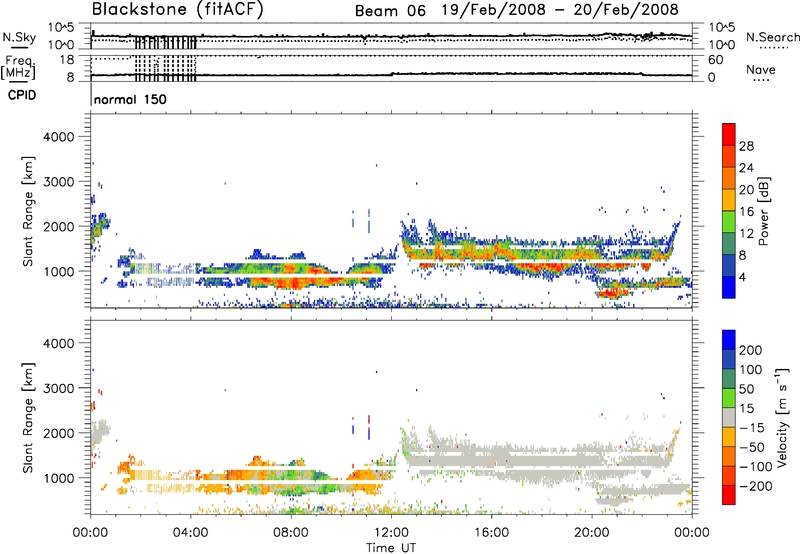Screen dimensions: 800x554
Task: Click the strong power echo near 08:00 at 700 km
Action: pos(292,282)
